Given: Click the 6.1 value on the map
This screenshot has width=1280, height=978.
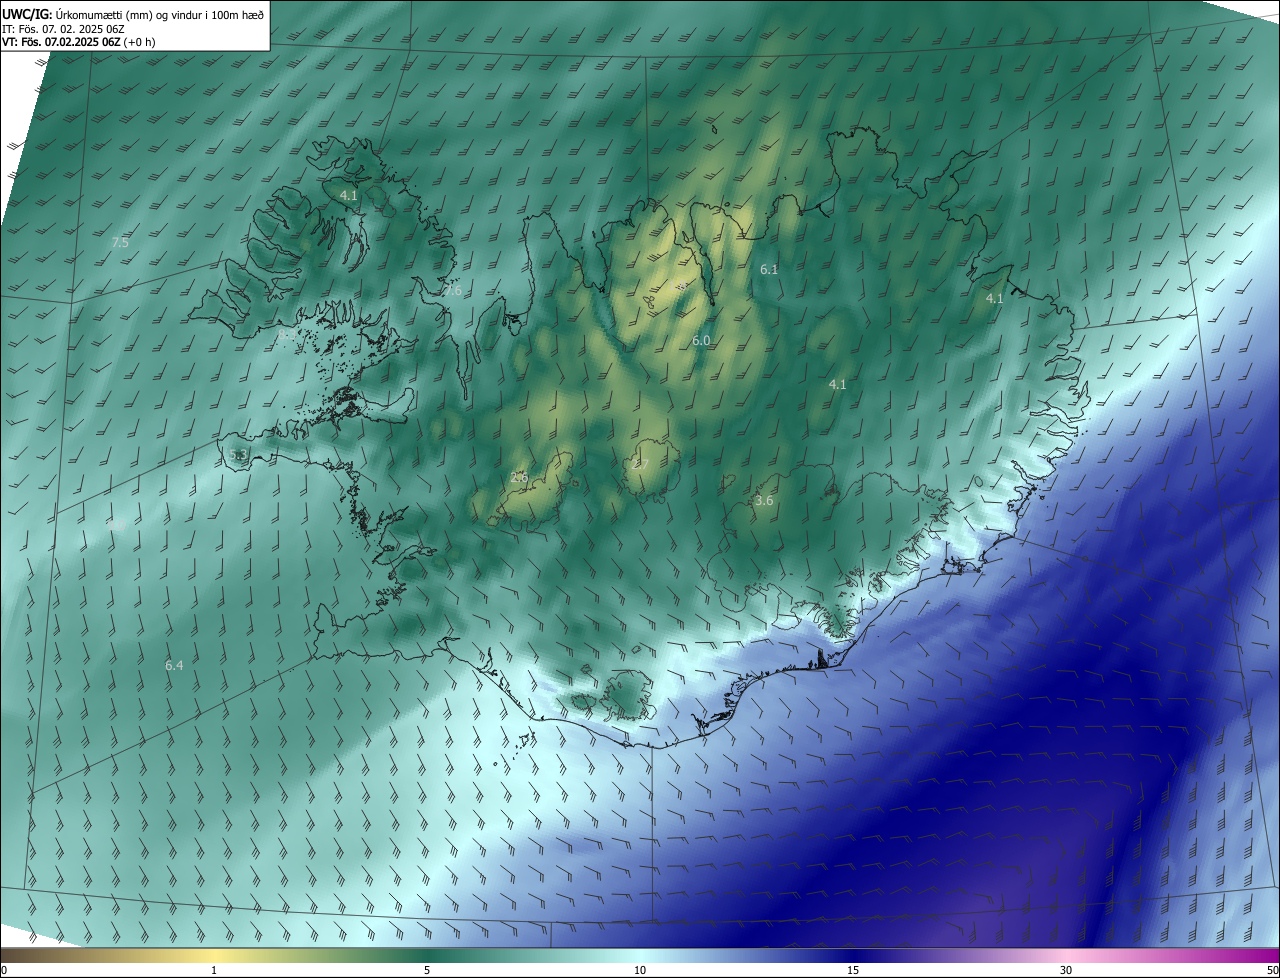Looking at the screenshot, I should pyautogui.click(x=769, y=270).
